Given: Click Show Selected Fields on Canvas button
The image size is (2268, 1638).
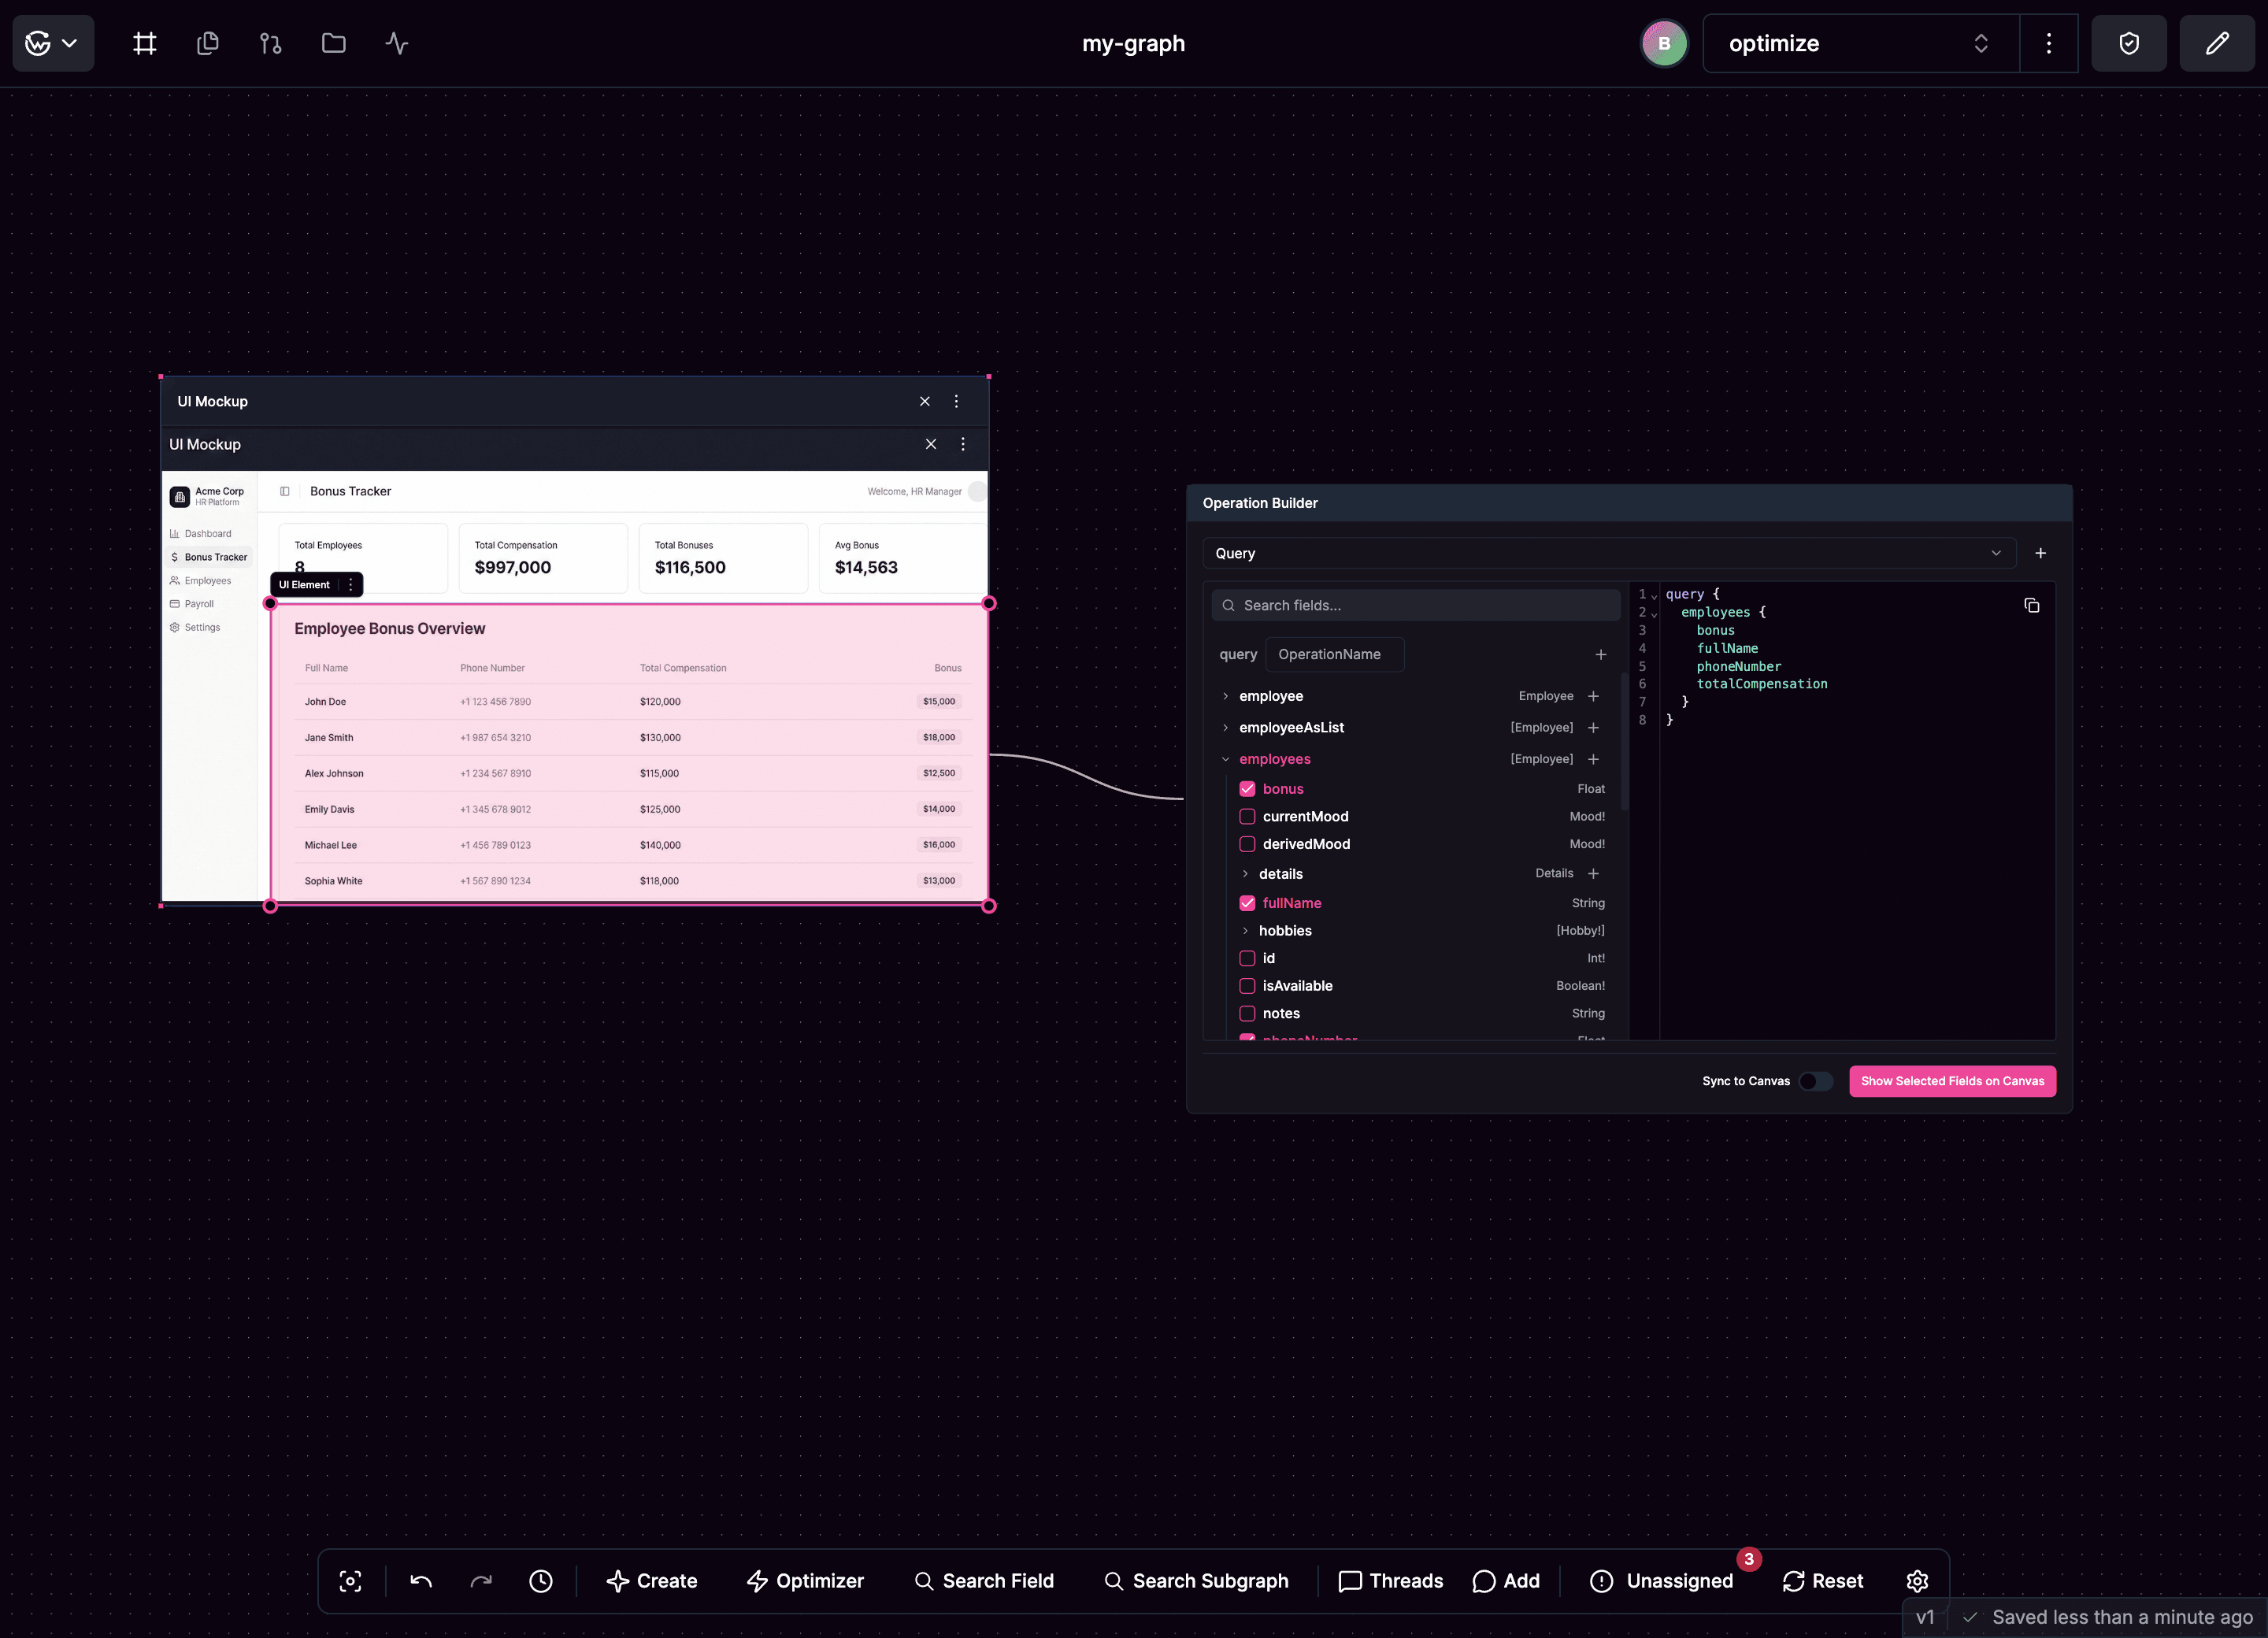Looking at the screenshot, I should click(1951, 1081).
